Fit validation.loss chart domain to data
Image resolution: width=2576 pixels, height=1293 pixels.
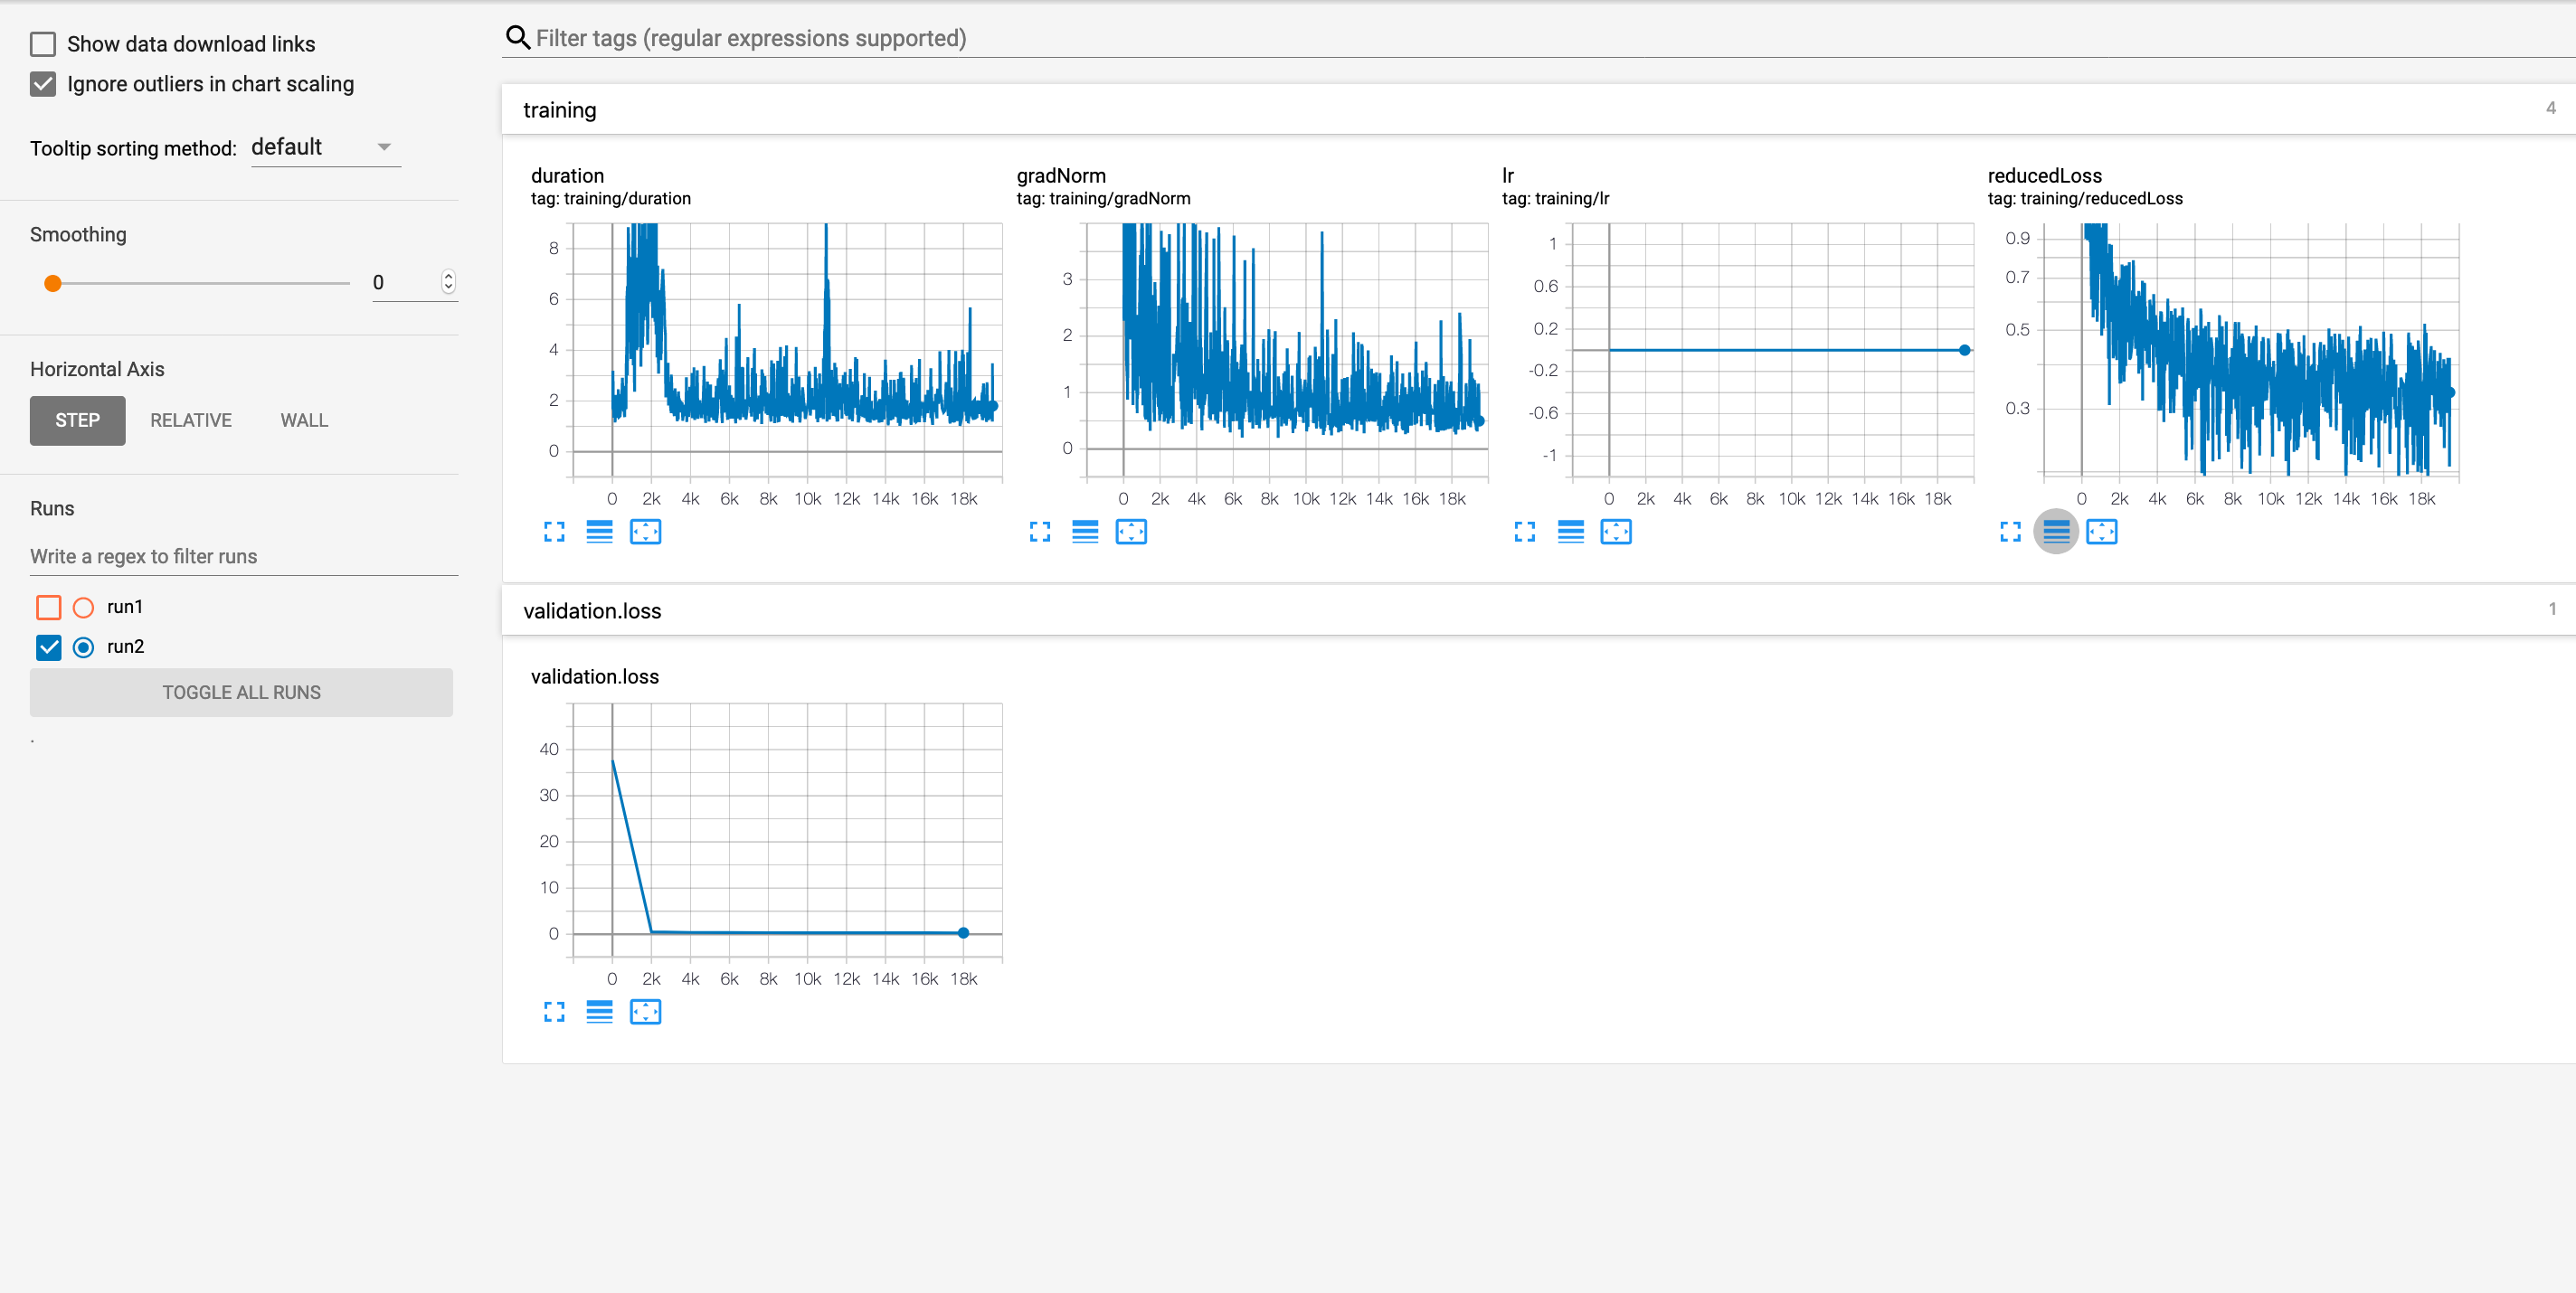646,1011
